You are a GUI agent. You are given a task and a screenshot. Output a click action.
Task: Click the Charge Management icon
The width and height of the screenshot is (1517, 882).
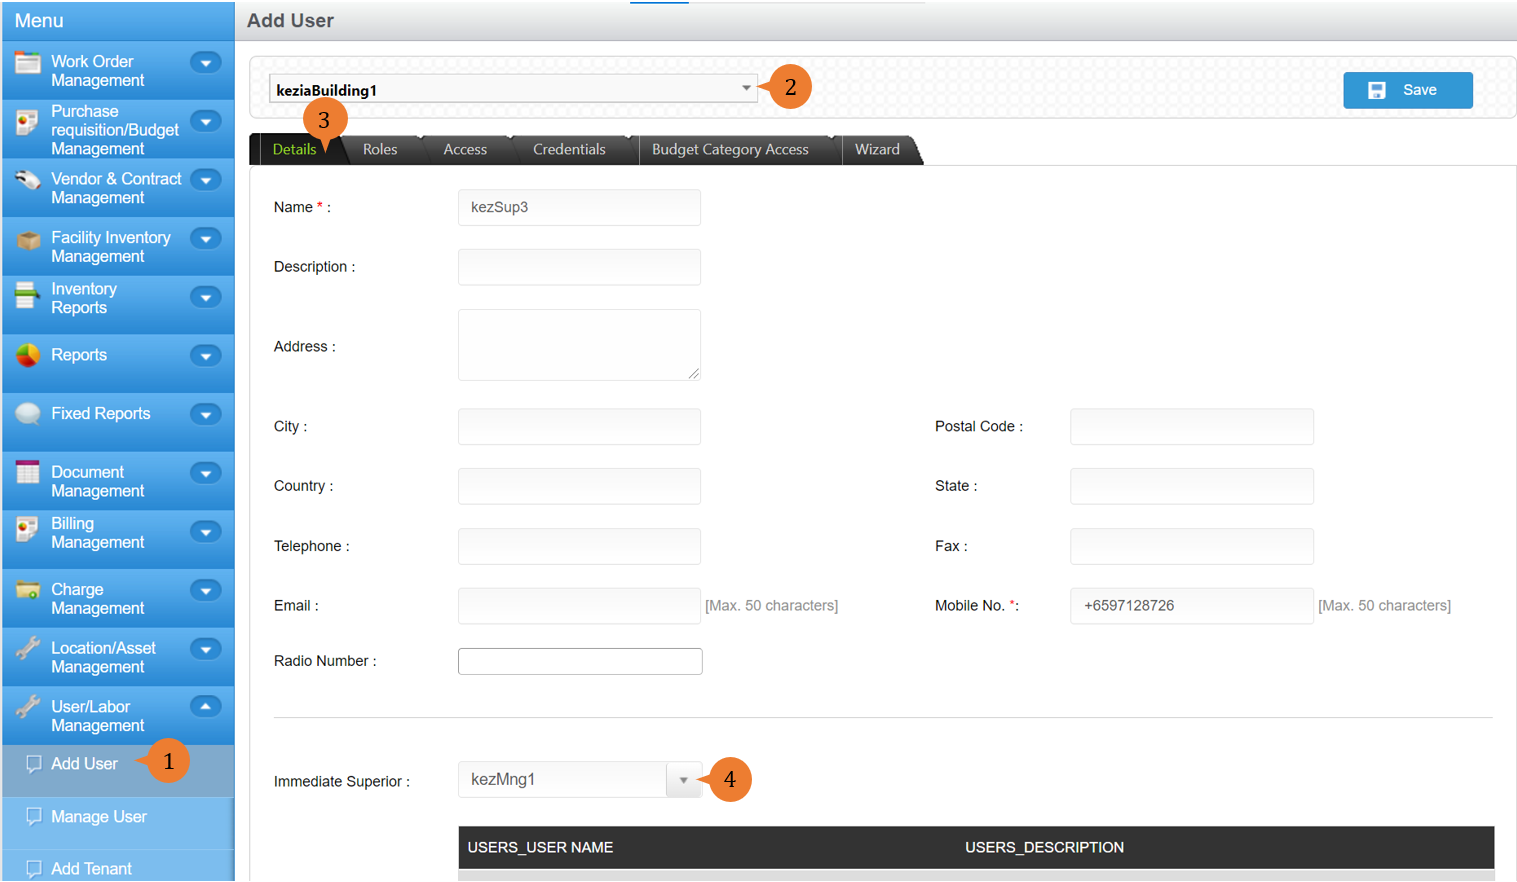pos(28,590)
